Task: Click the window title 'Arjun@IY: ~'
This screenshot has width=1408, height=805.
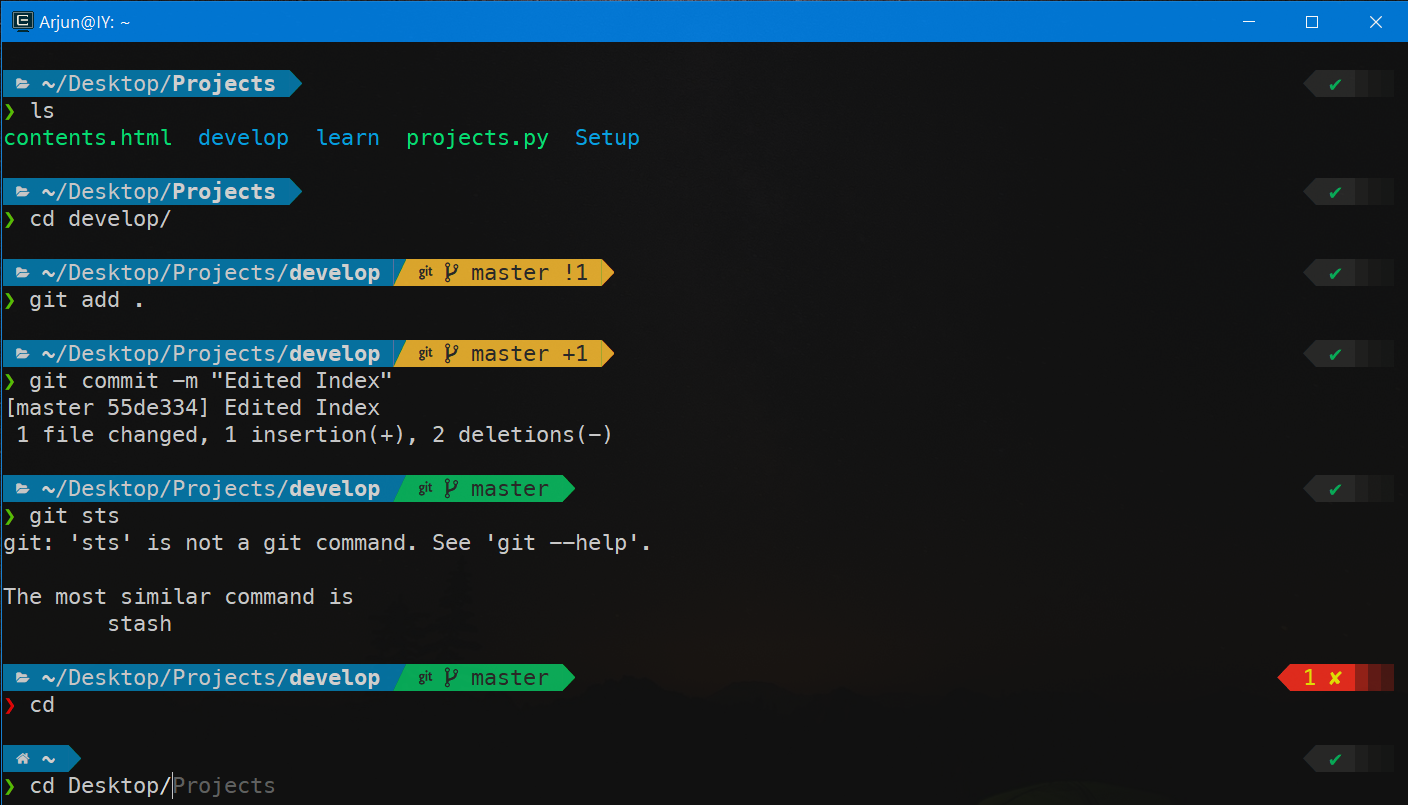Action: click(x=85, y=22)
